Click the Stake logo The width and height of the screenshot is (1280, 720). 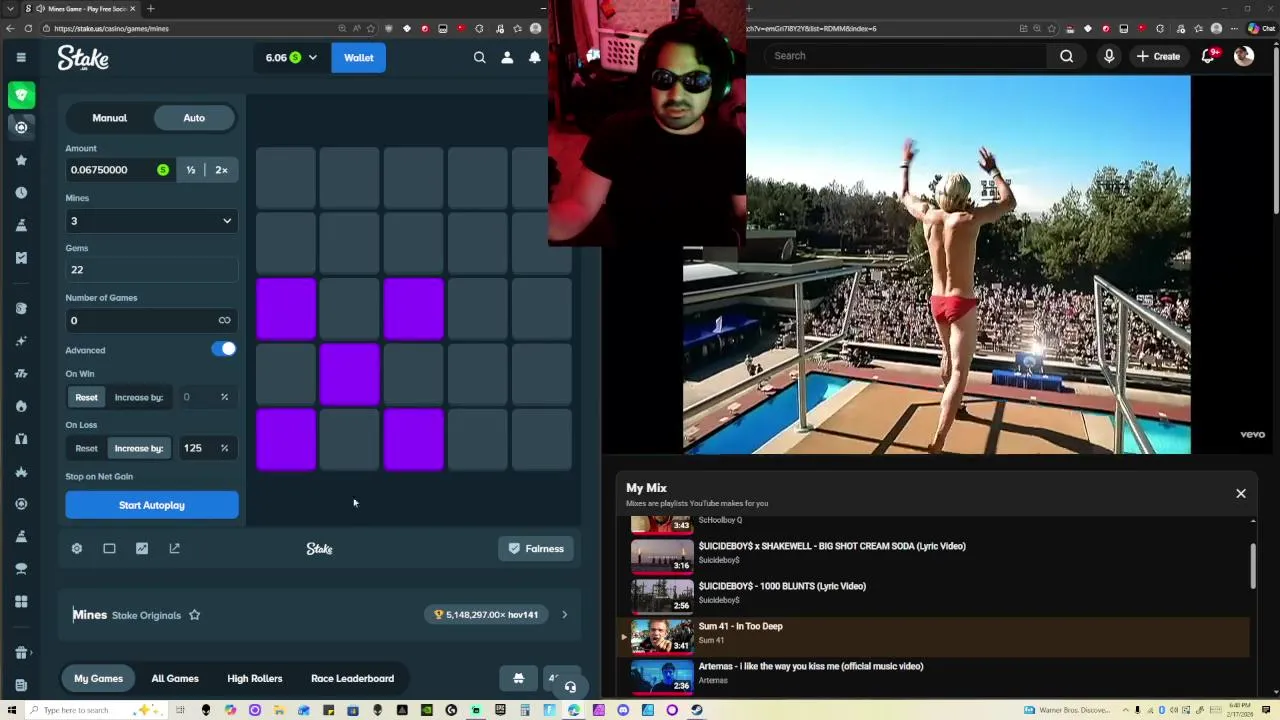[x=83, y=58]
